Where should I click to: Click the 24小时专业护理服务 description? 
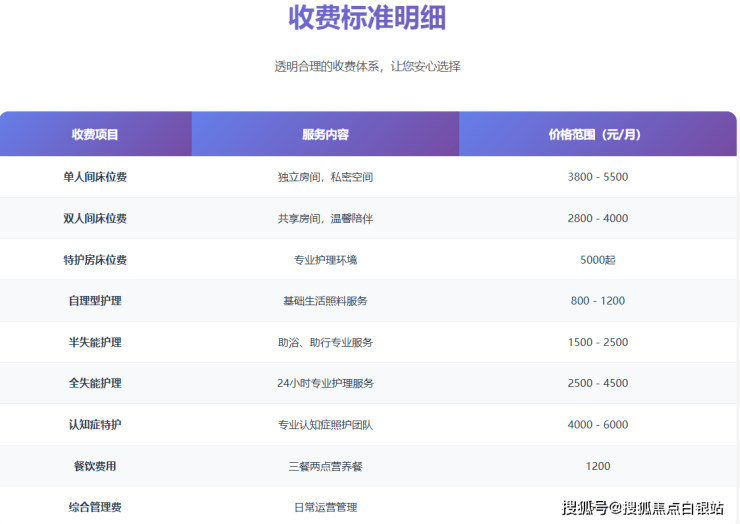click(x=325, y=383)
